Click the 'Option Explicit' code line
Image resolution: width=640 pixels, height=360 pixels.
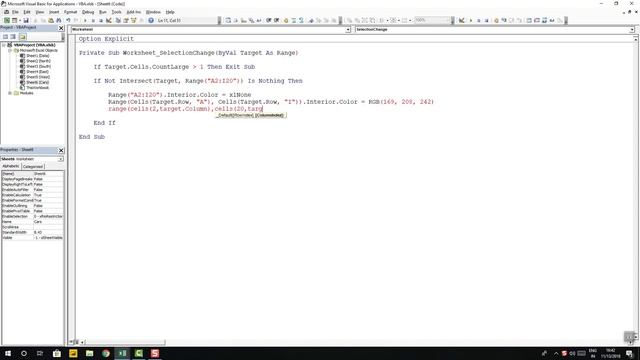pyautogui.click(x=106, y=39)
